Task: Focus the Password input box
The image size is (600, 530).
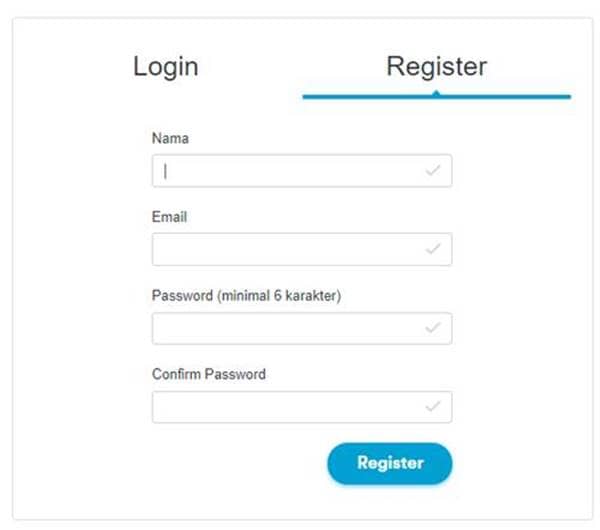Action: 290,328
